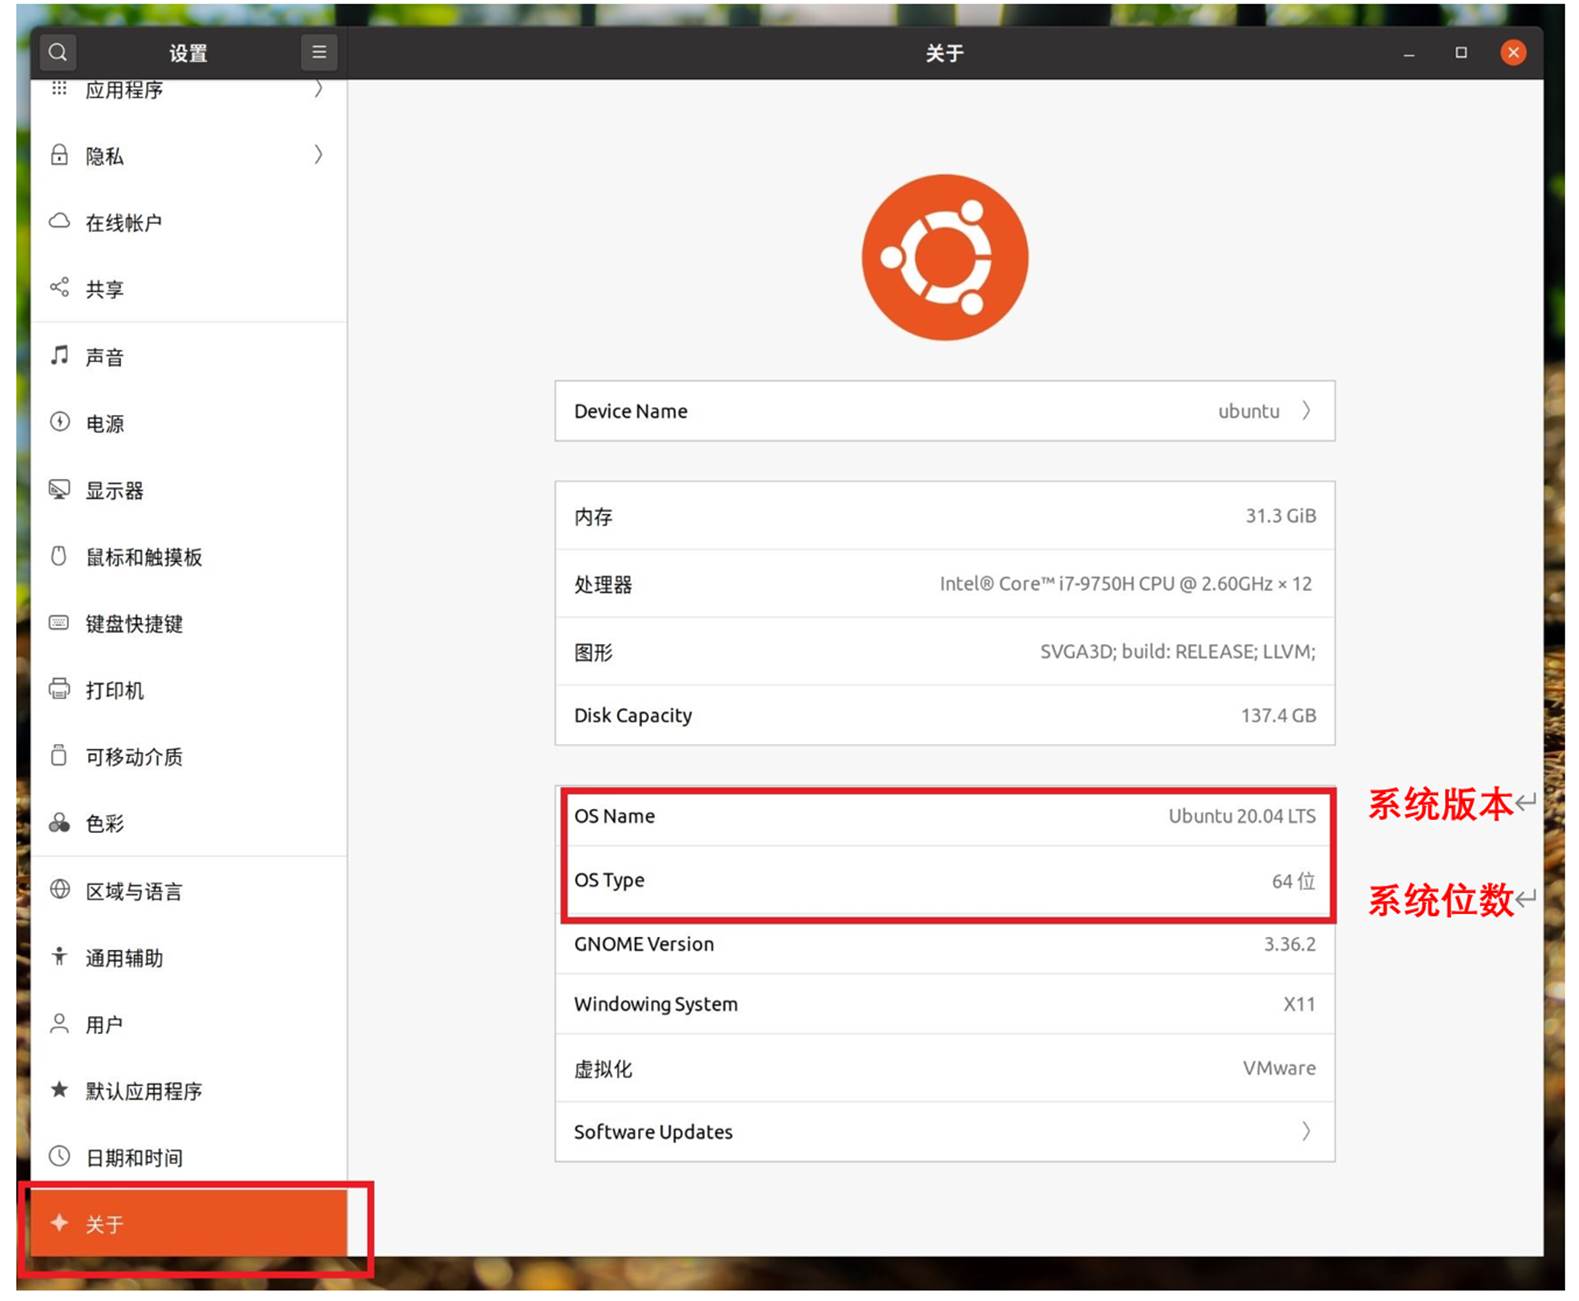
Task: Select 用户 in the sidebar
Action: (x=189, y=1024)
